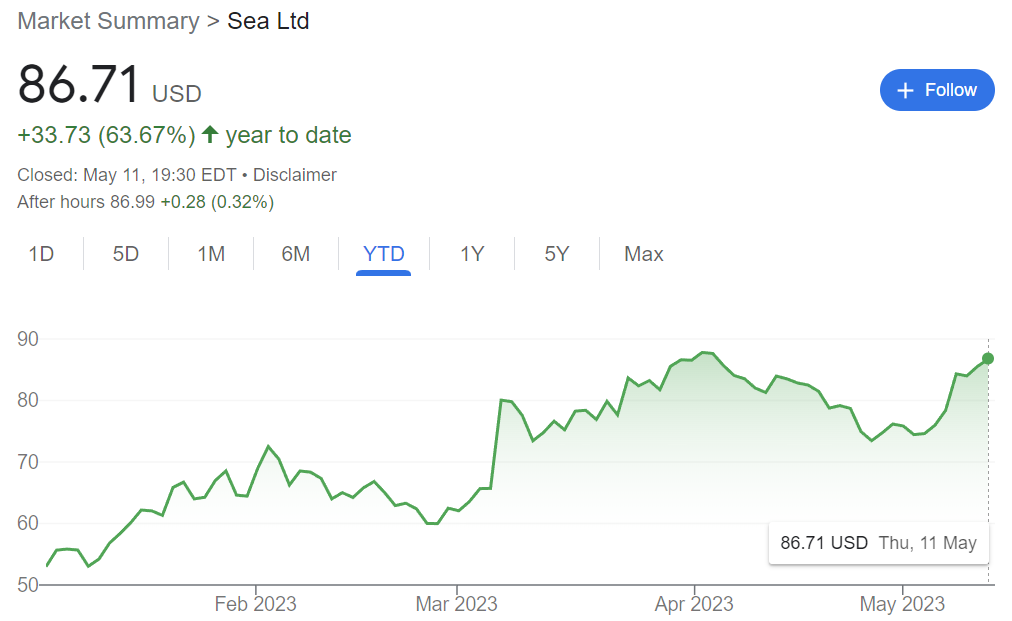Open the Disclaimer link
Screen dimensions: 1012x621
pyautogui.click(x=294, y=175)
